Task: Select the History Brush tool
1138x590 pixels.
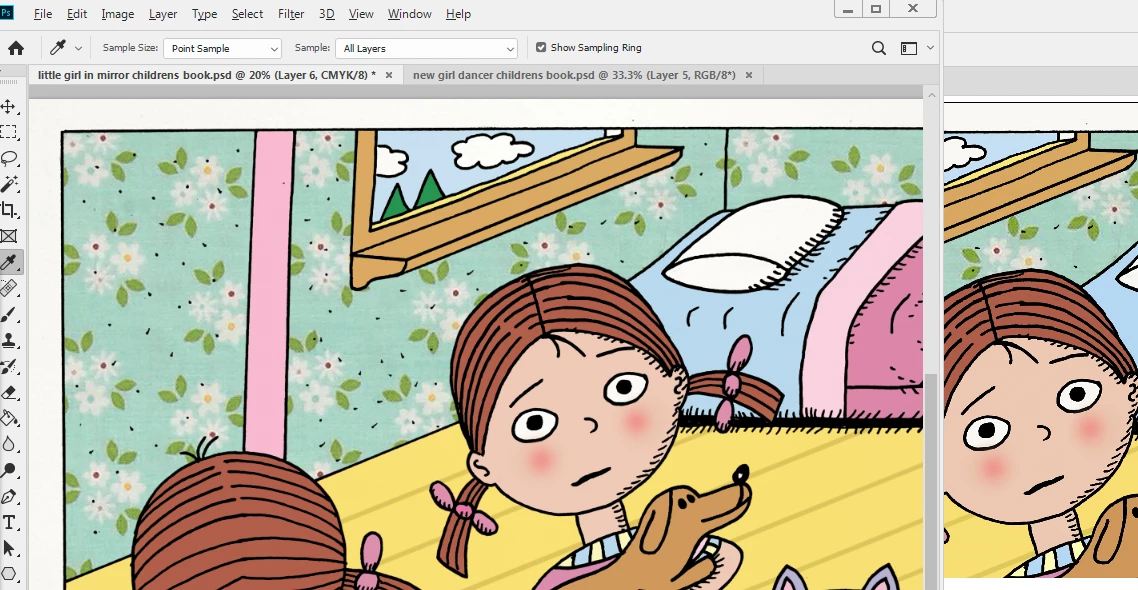Action: point(9,366)
